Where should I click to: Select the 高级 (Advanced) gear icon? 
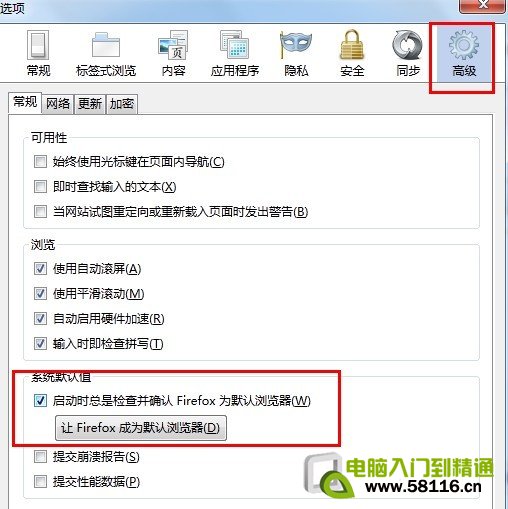pyautogui.click(x=464, y=53)
